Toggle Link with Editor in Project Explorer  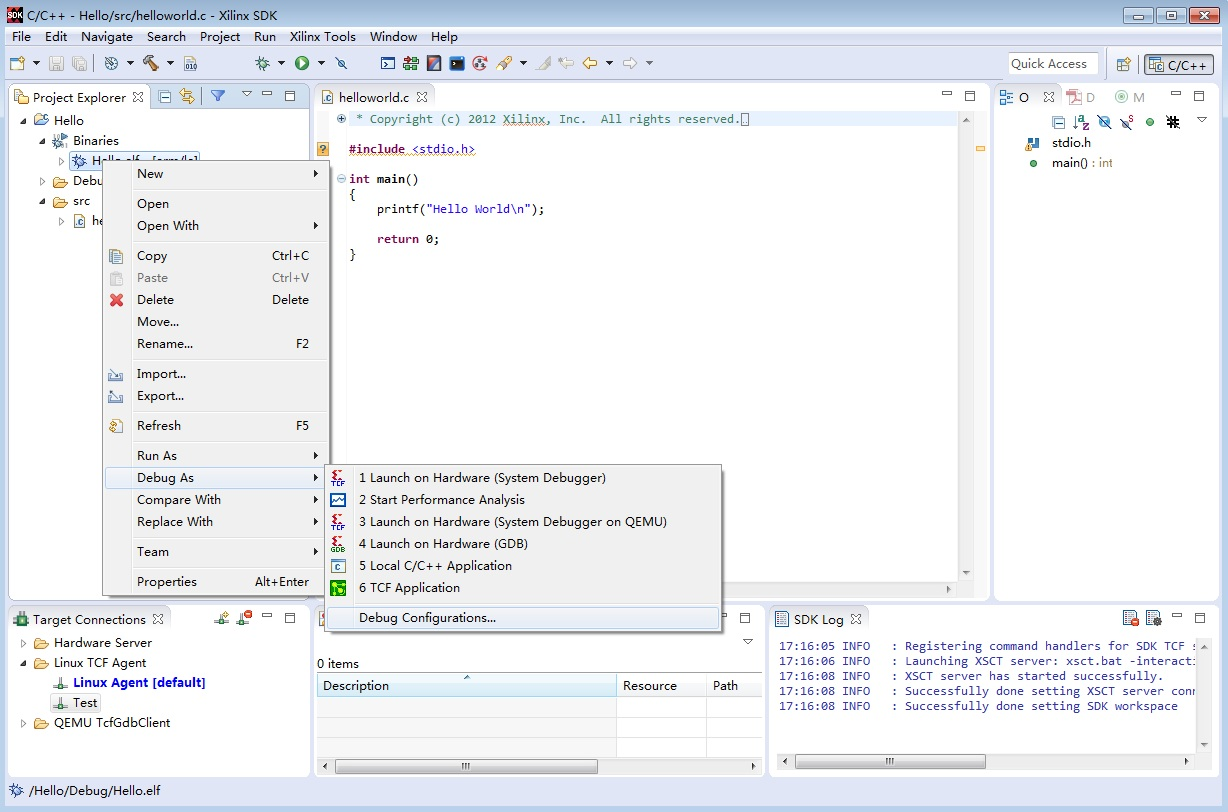coord(187,96)
